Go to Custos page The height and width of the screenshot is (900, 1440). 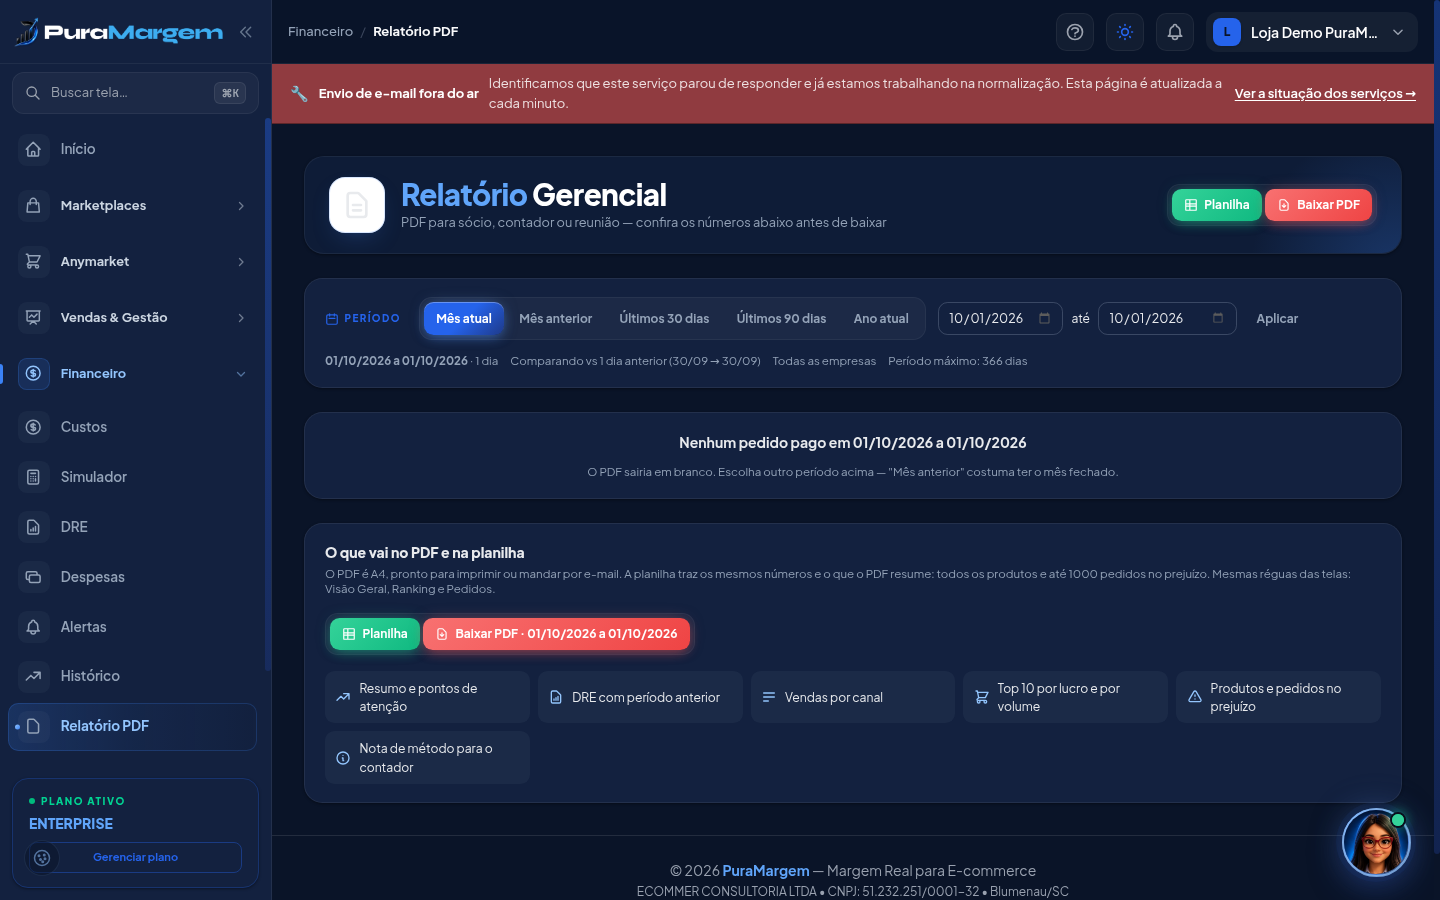133,427
